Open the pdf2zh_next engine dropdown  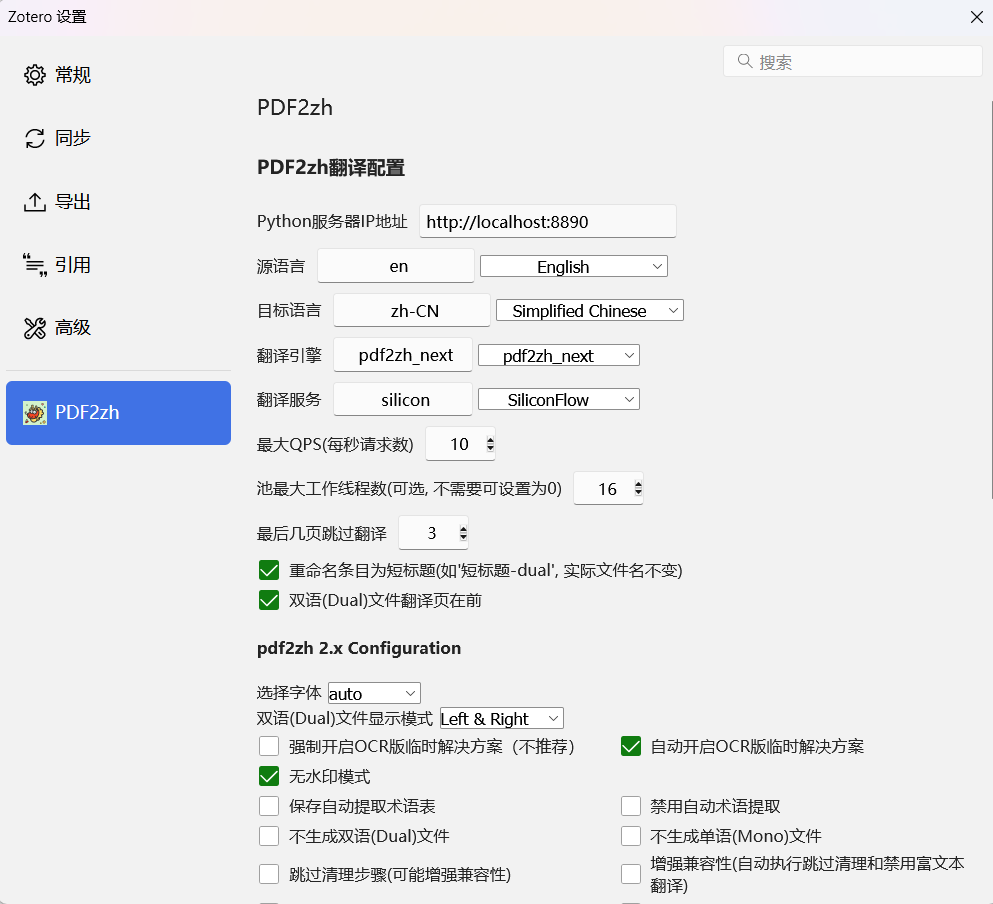coord(559,355)
